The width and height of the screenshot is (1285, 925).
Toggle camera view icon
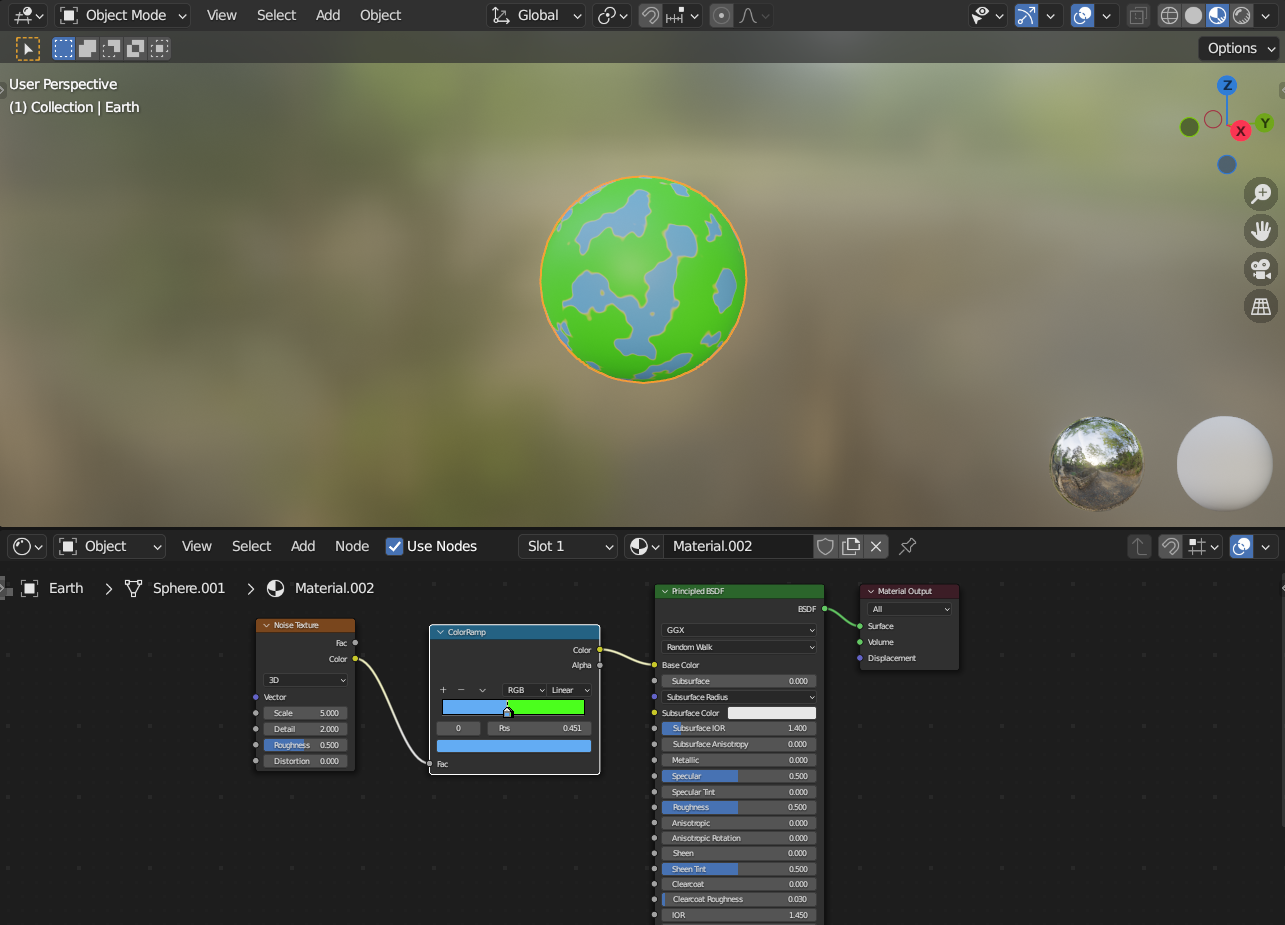click(1261, 269)
